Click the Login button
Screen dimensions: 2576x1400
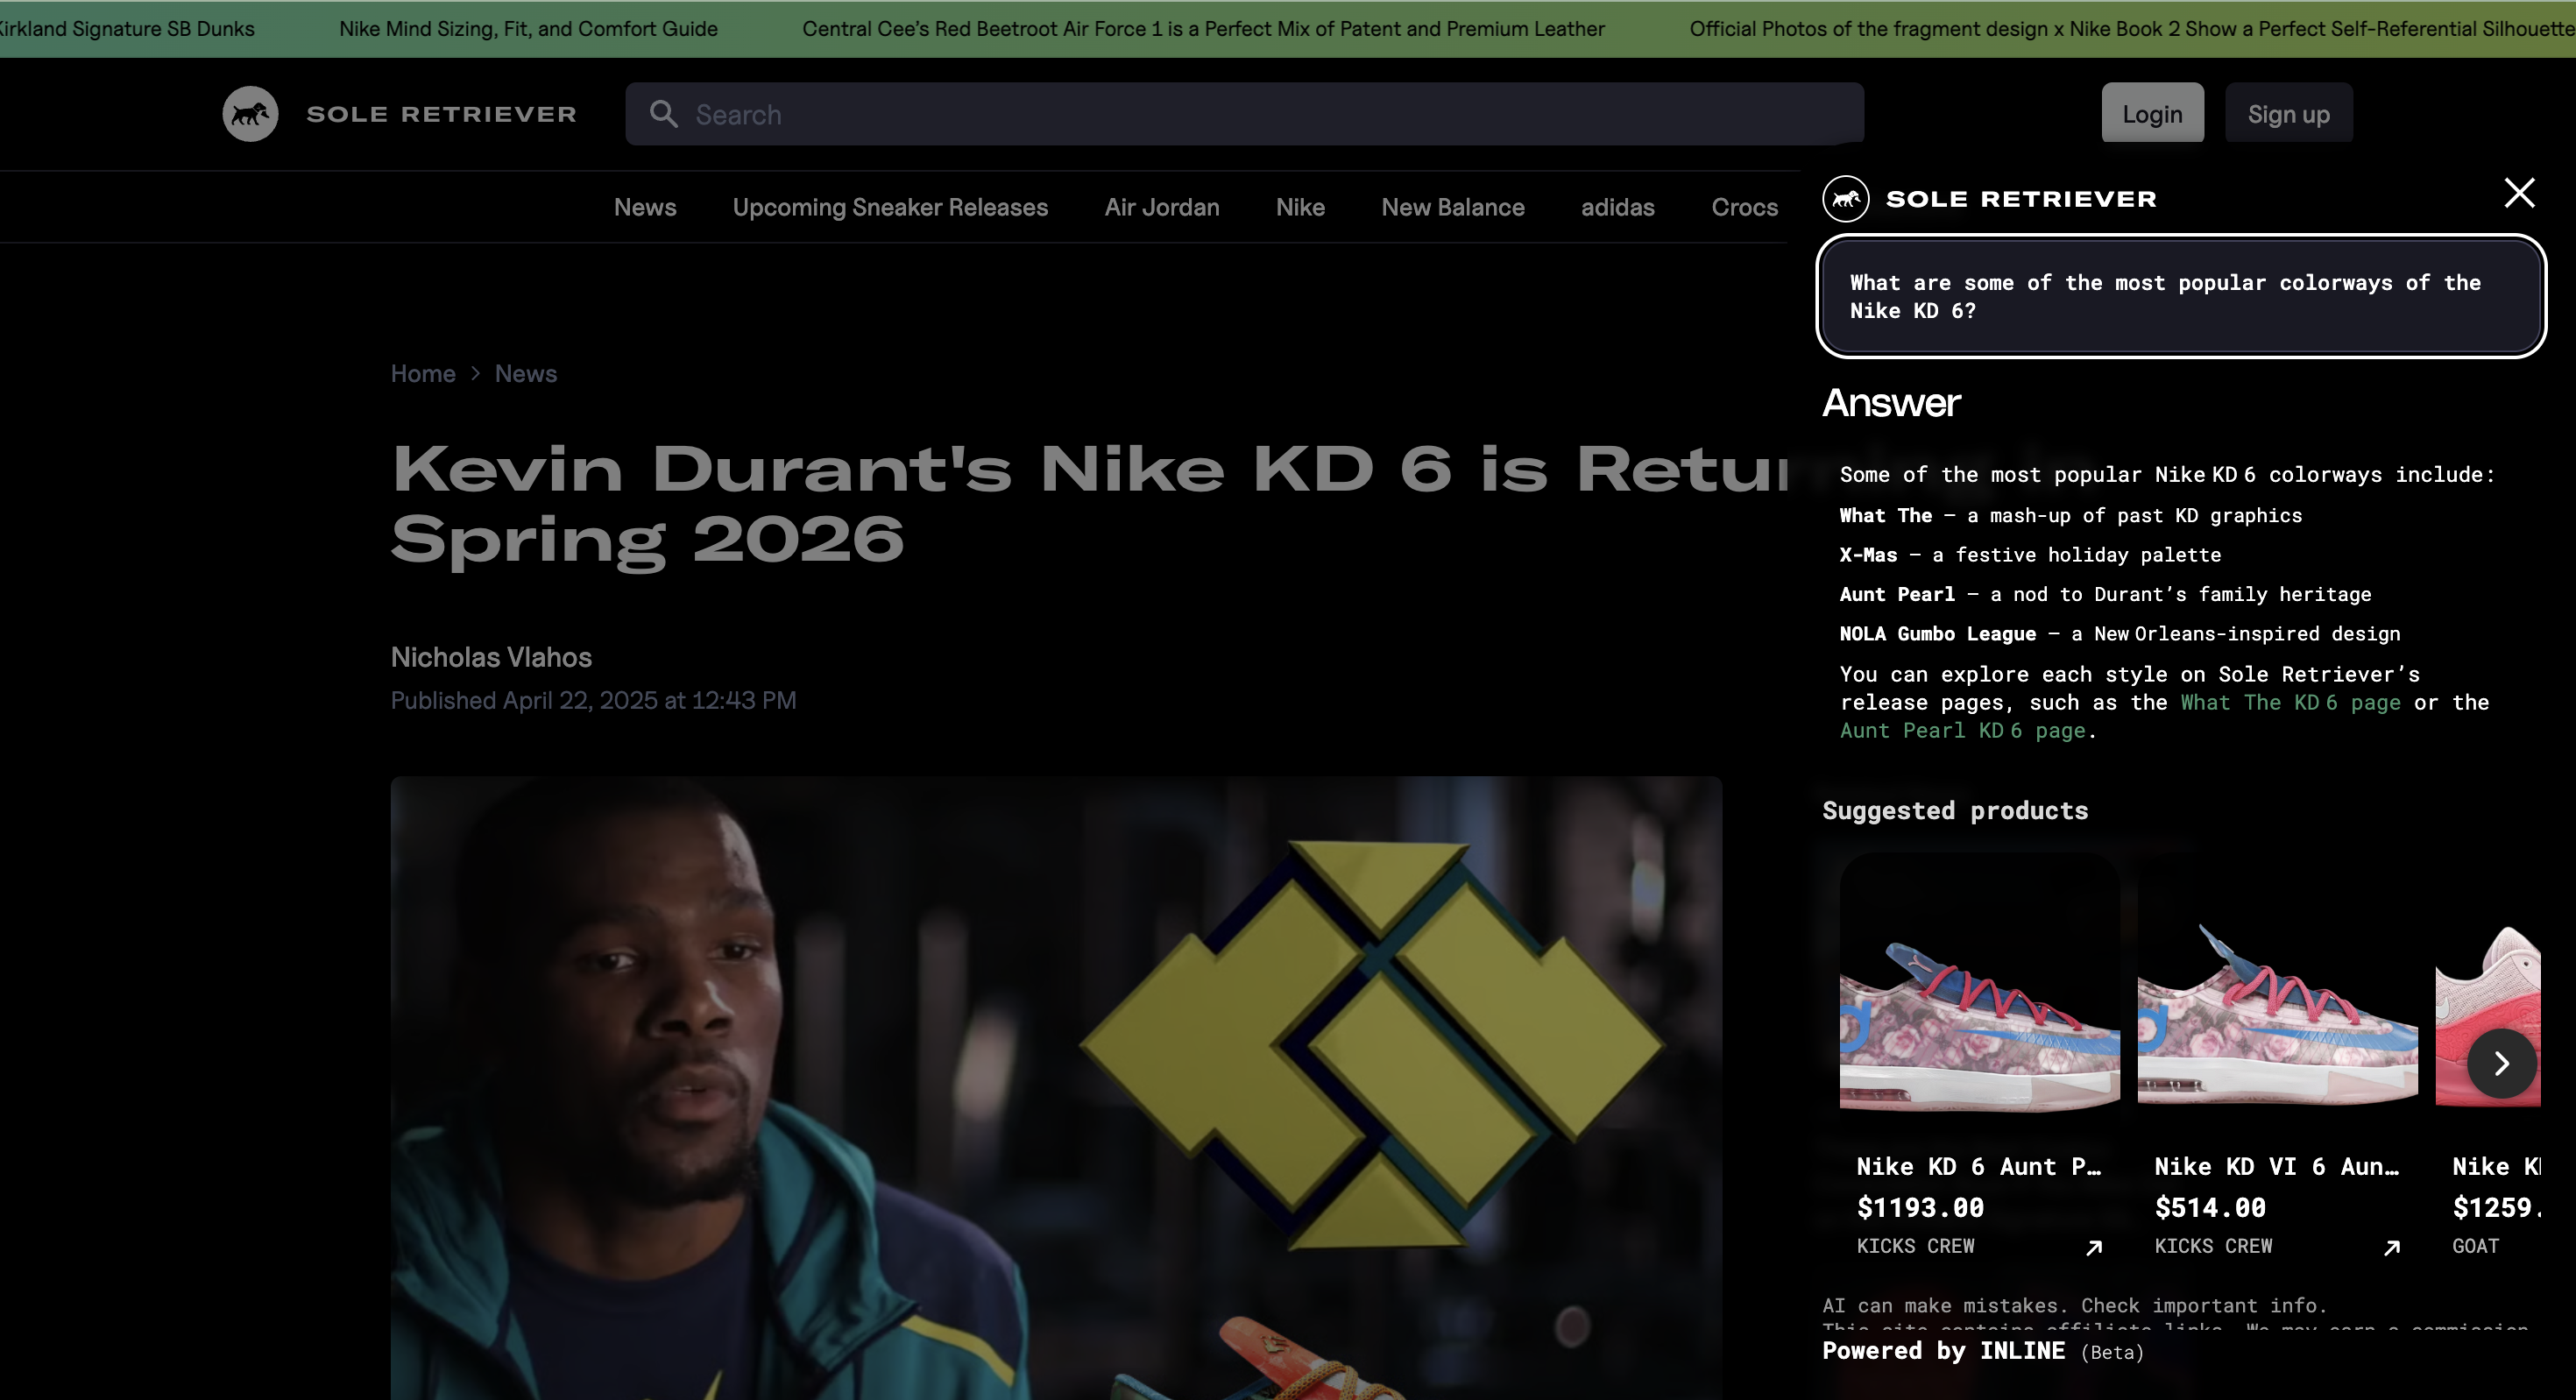pos(2152,114)
